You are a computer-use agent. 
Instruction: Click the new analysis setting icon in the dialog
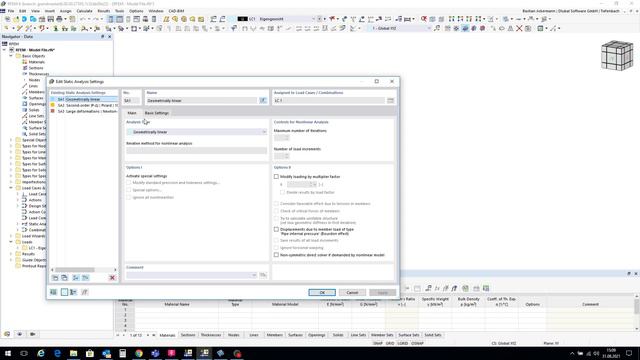(55, 278)
